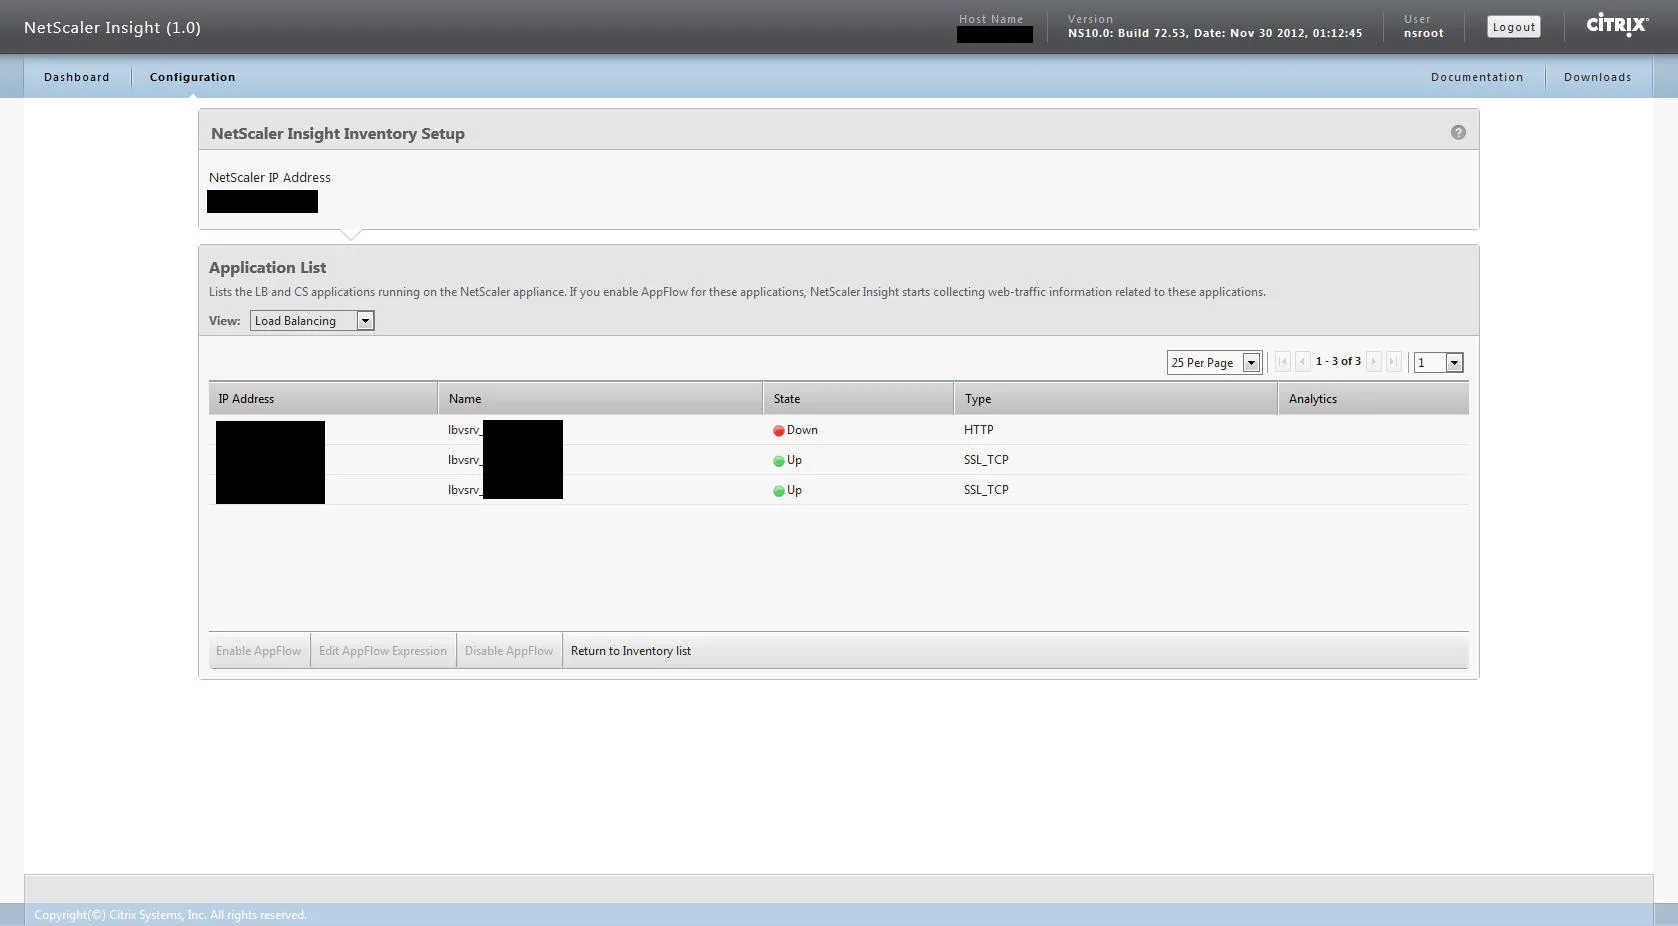
Task: Sort by Type column header
Action: 1116,398
